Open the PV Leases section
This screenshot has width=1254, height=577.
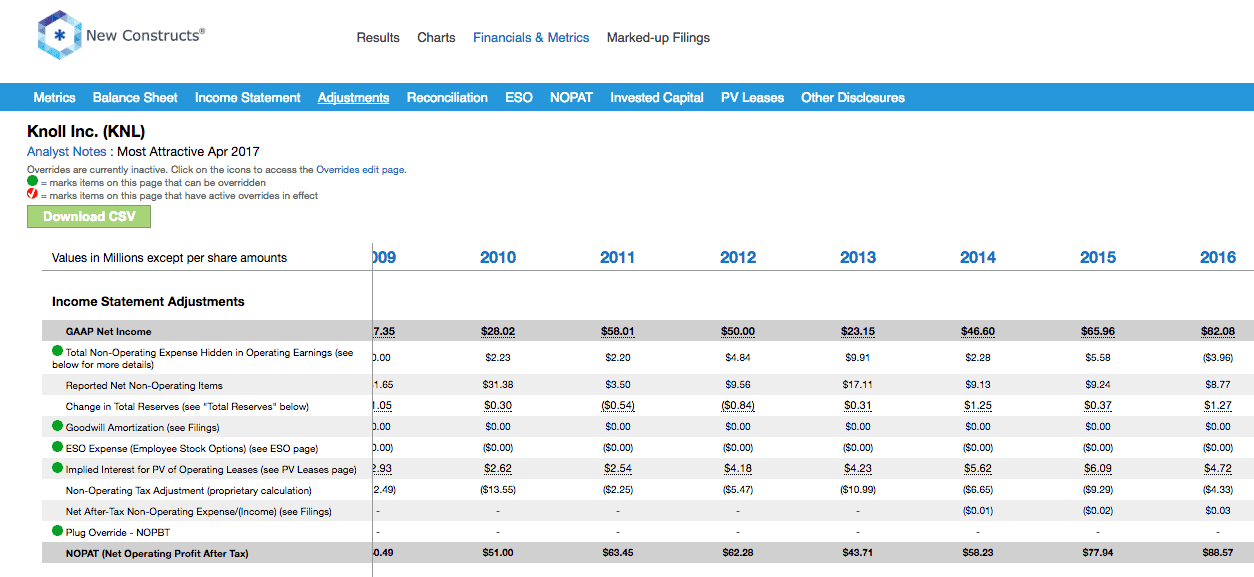pyautogui.click(x=752, y=97)
